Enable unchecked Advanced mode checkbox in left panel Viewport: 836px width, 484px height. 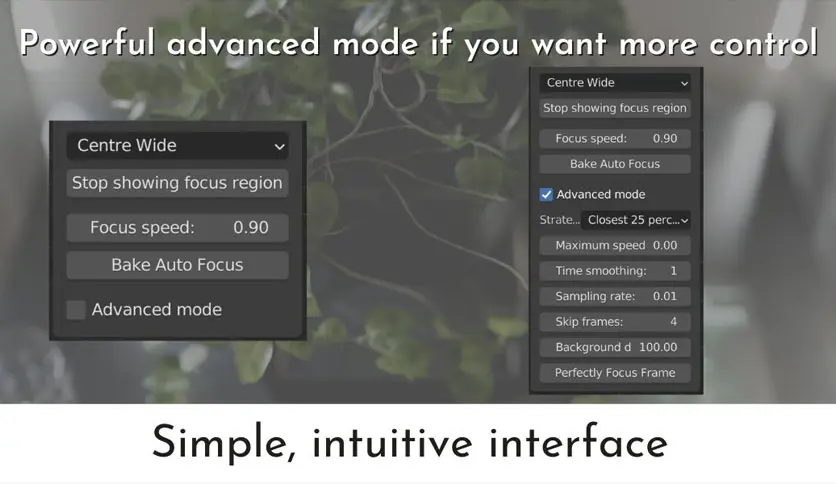pos(76,310)
